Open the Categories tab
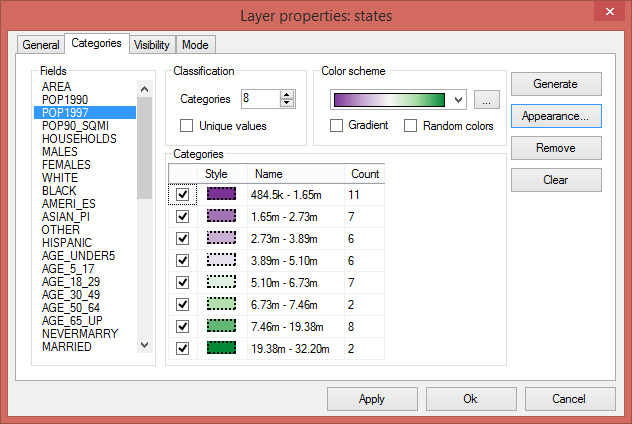 [x=96, y=43]
